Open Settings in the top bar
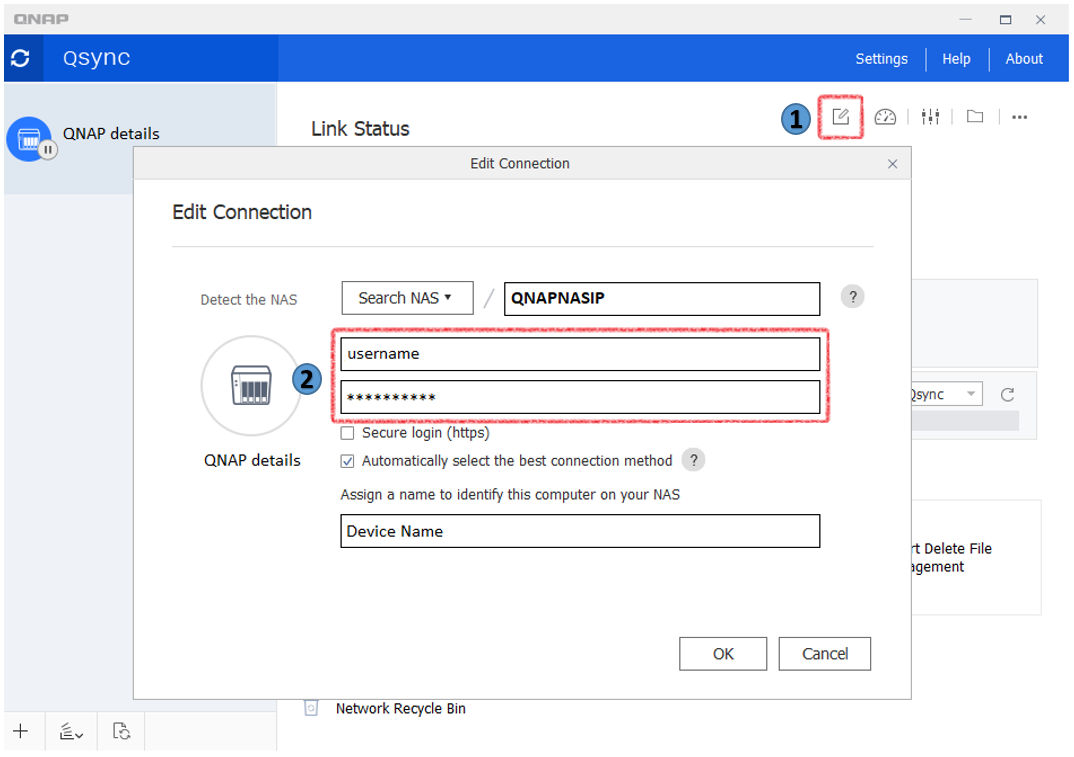Viewport: 1074px width, 757px height. pyautogui.click(x=881, y=59)
